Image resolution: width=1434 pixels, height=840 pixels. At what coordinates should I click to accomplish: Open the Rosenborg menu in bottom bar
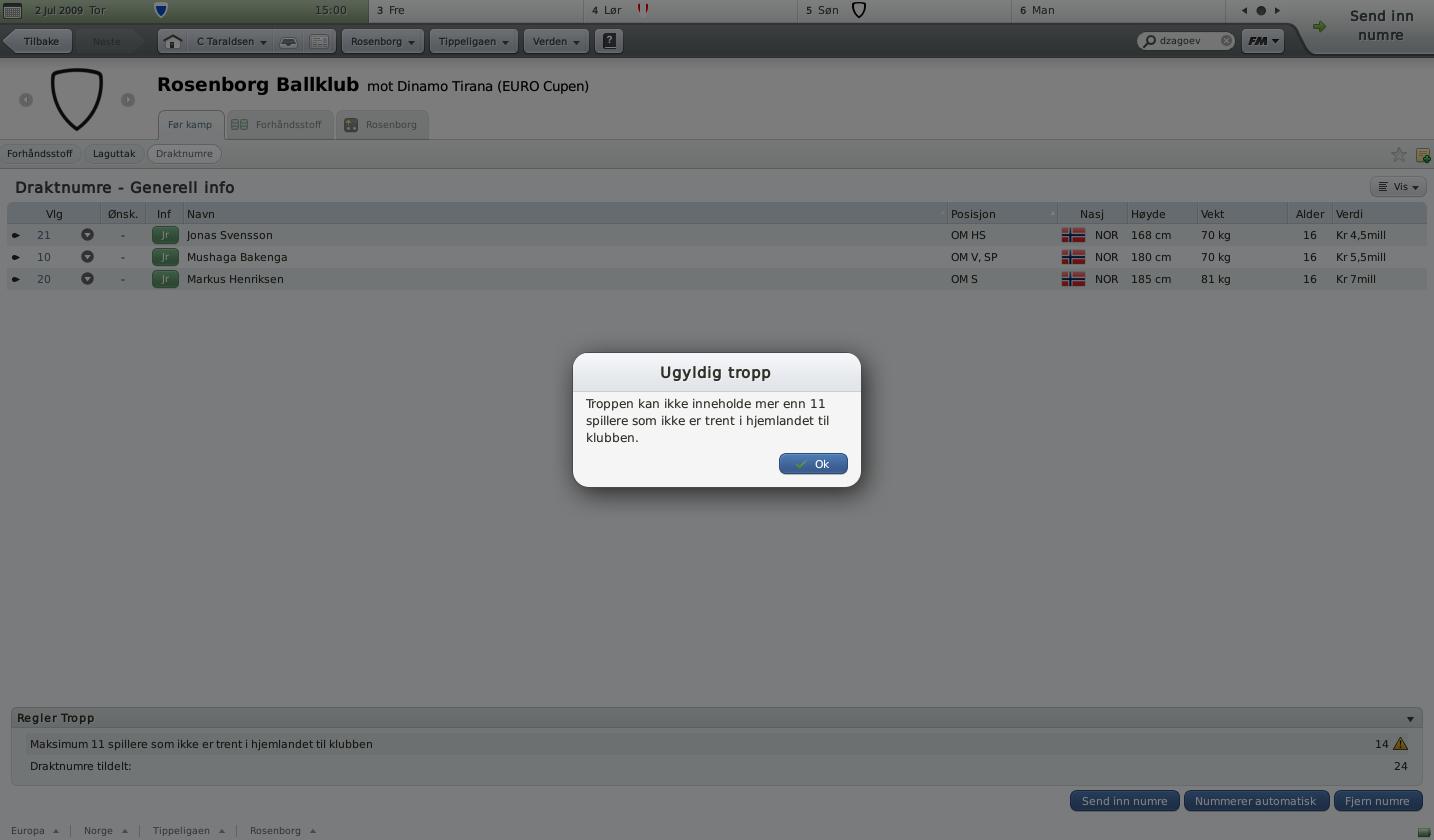tap(282, 831)
